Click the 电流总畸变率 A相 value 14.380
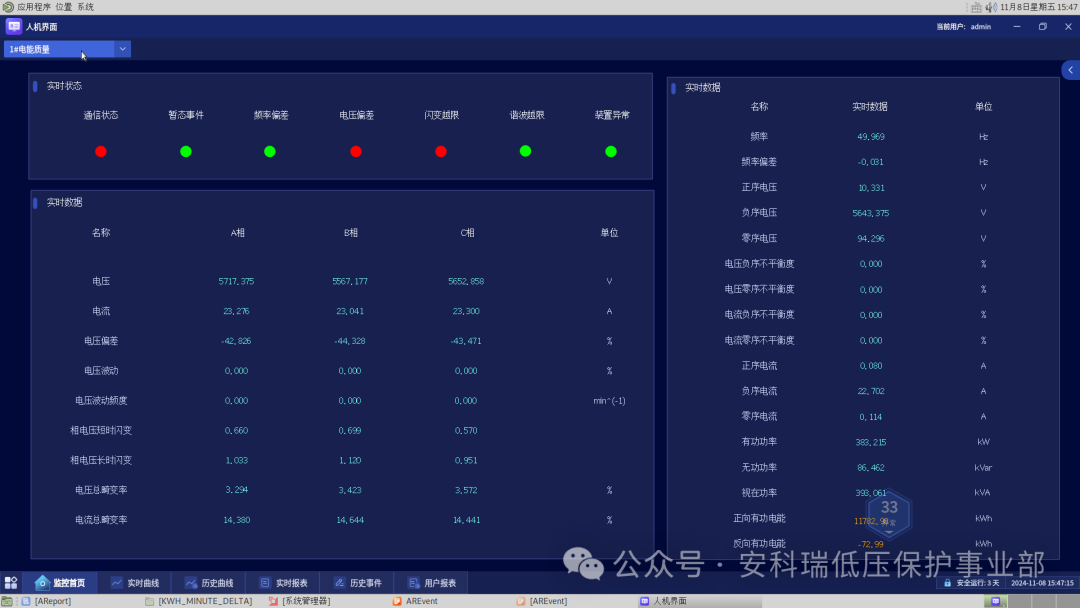1080x608 pixels. [x=236, y=520]
